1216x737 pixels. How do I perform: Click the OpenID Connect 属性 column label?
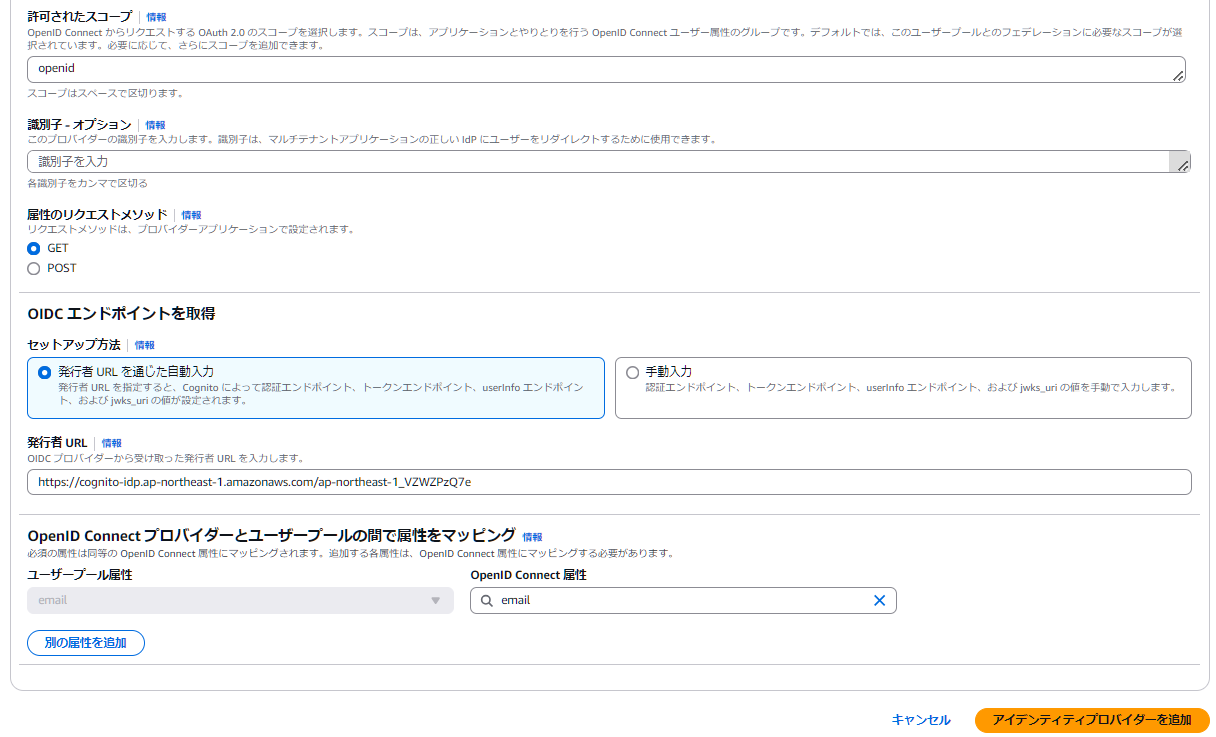(528, 575)
